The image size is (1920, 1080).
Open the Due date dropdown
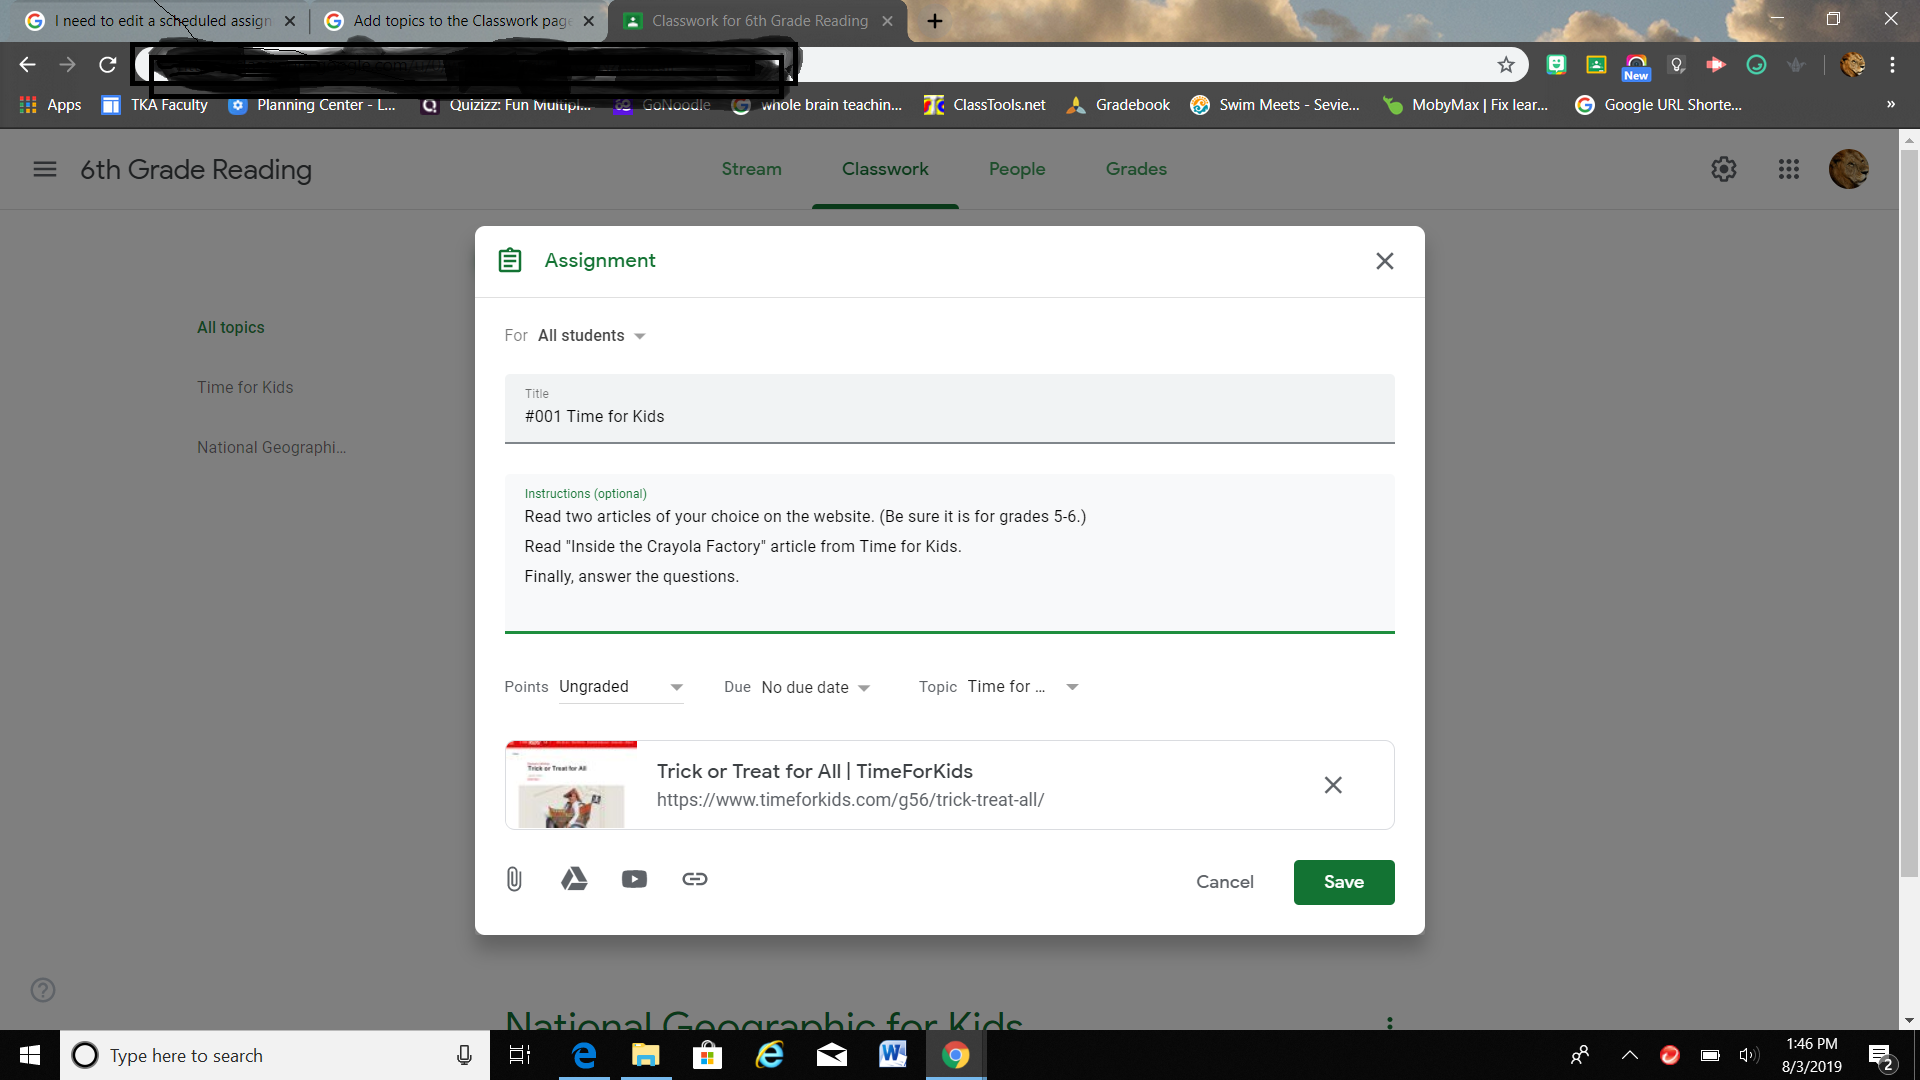pos(815,687)
